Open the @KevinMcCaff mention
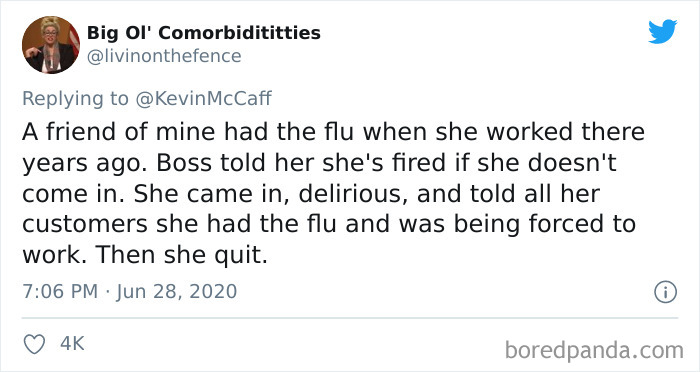Screen dimensions: 700x372 [203, 98]
